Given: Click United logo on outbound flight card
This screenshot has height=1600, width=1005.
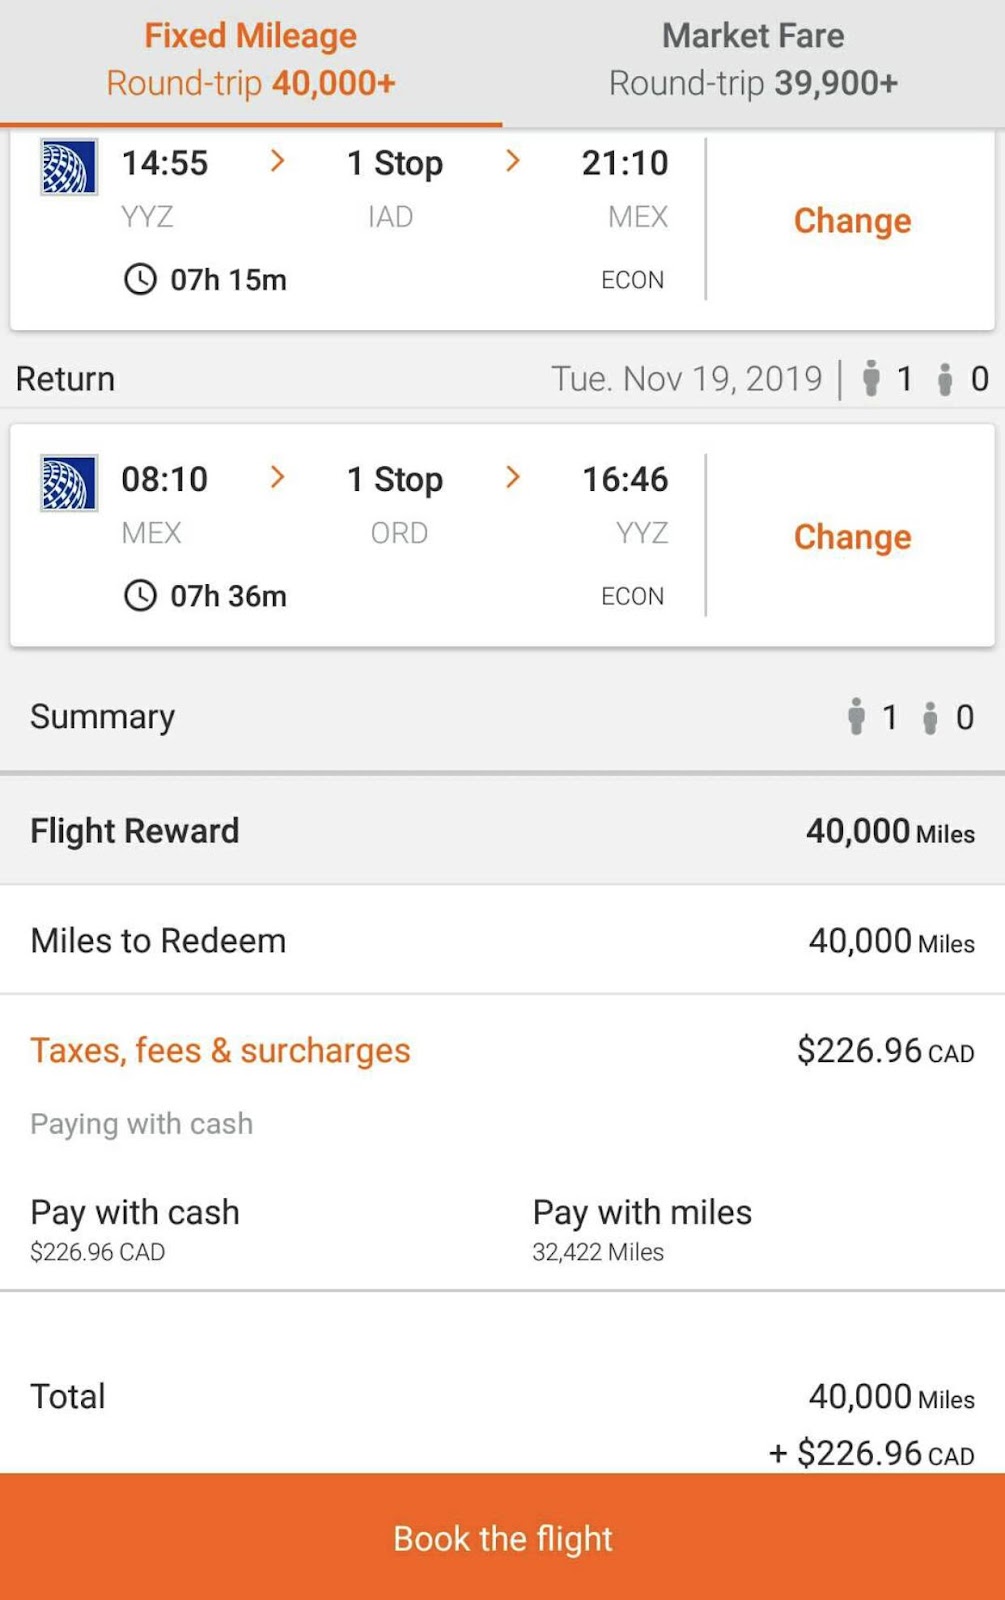Looking at the screenshot, I should pyautogui.click(x=68, y=167).
